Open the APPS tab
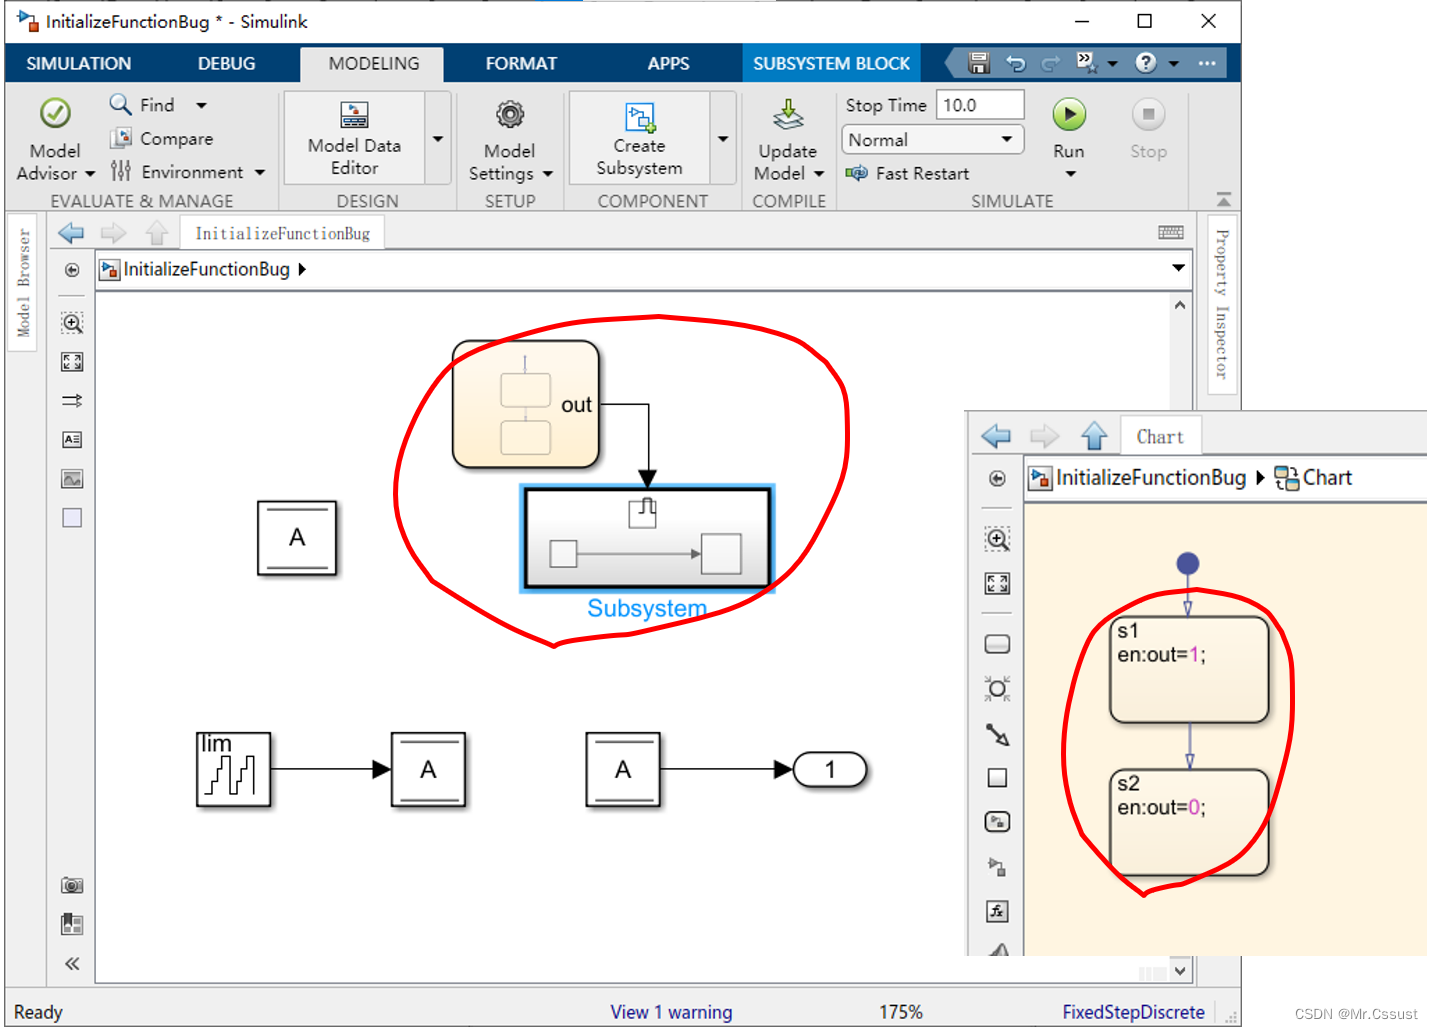 coord(668,63)
